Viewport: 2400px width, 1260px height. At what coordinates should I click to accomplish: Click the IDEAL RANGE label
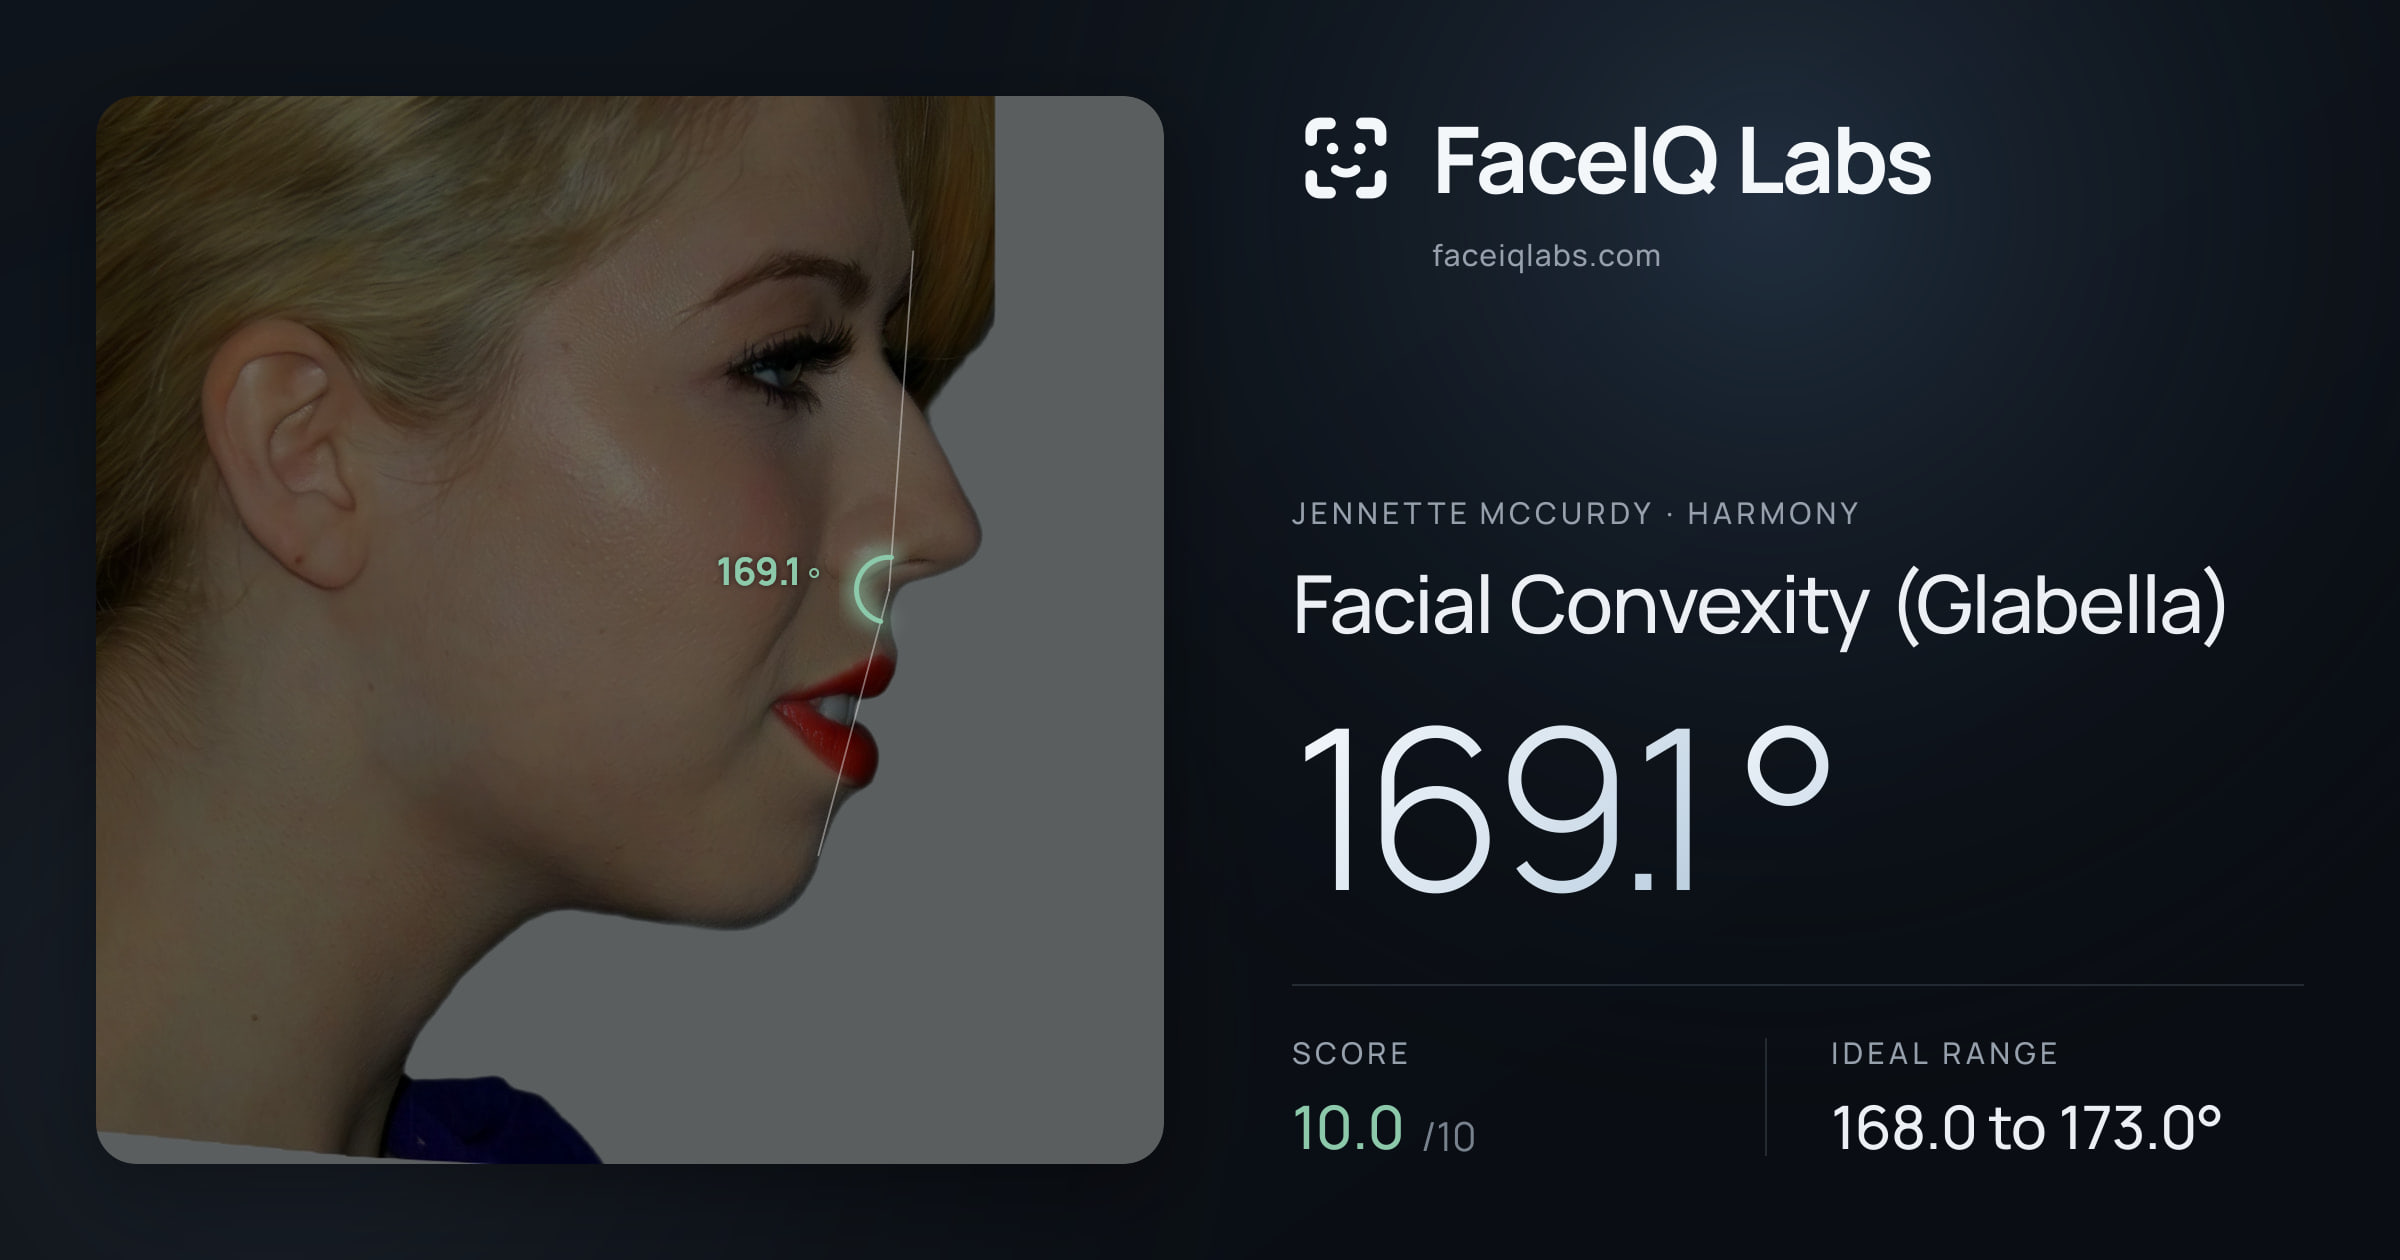tap(1944, 1053)
